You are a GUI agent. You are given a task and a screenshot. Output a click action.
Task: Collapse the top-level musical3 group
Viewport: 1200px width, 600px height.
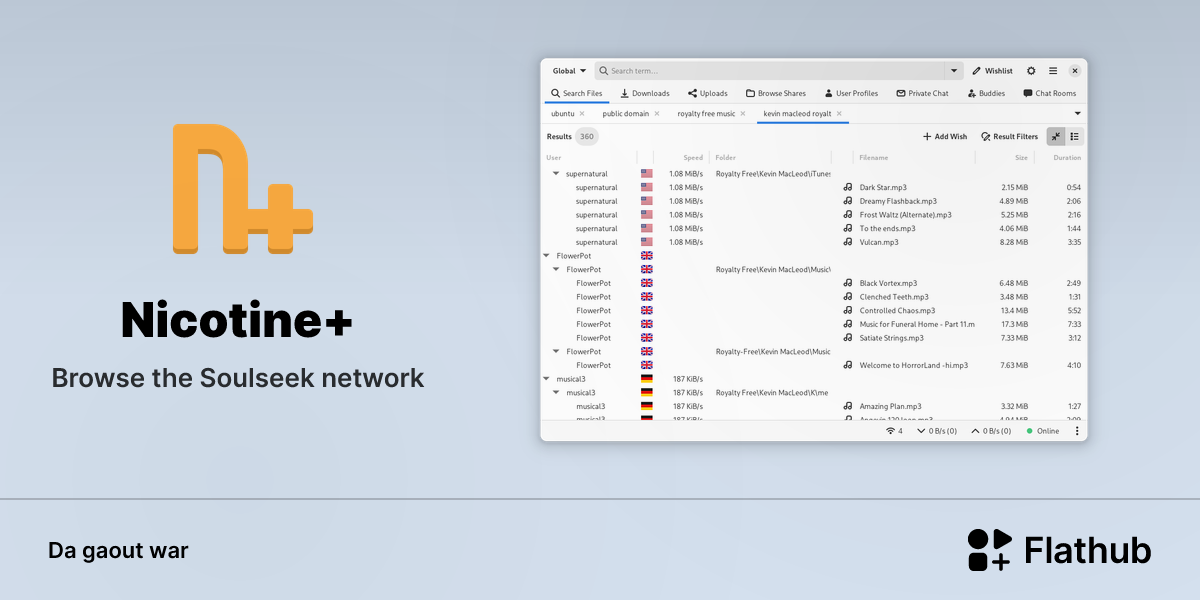(x=546, y=379)
